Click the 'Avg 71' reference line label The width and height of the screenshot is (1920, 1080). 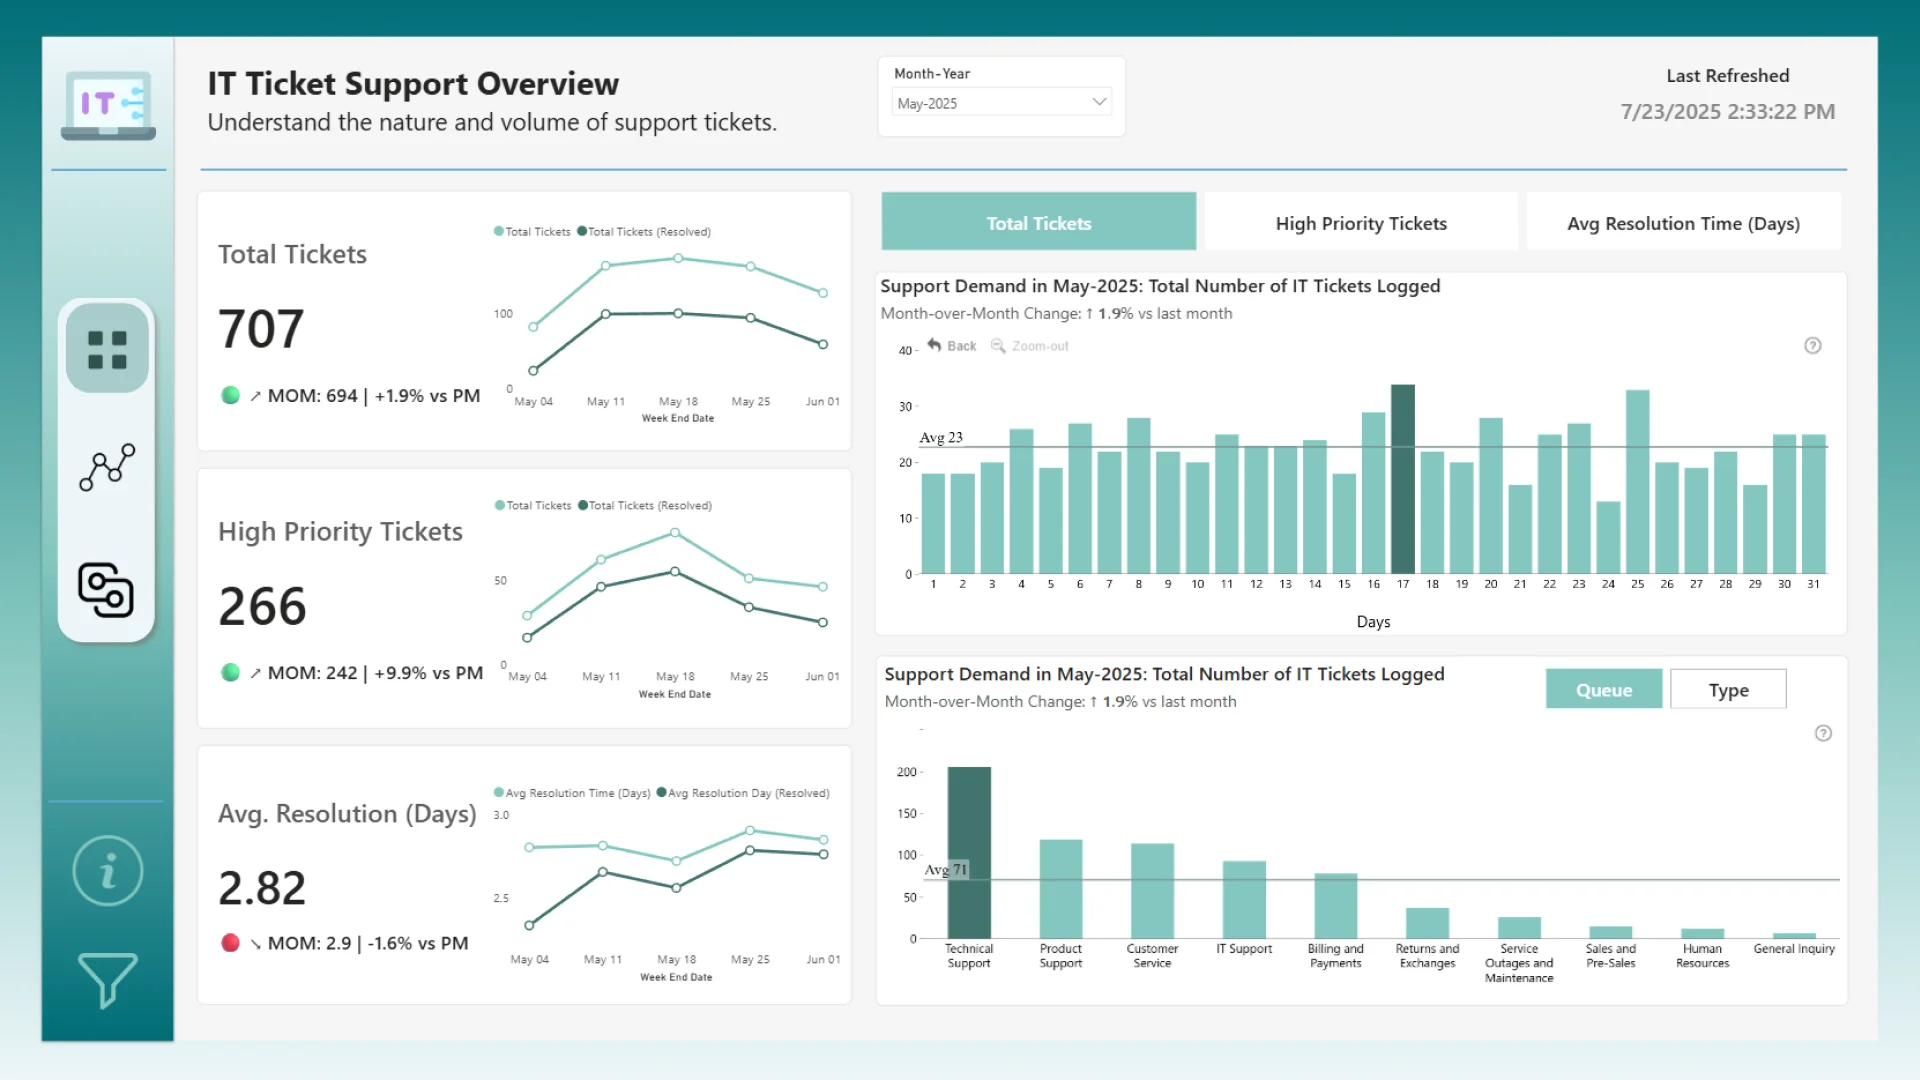pyautogui.click(x=946, y=870)
